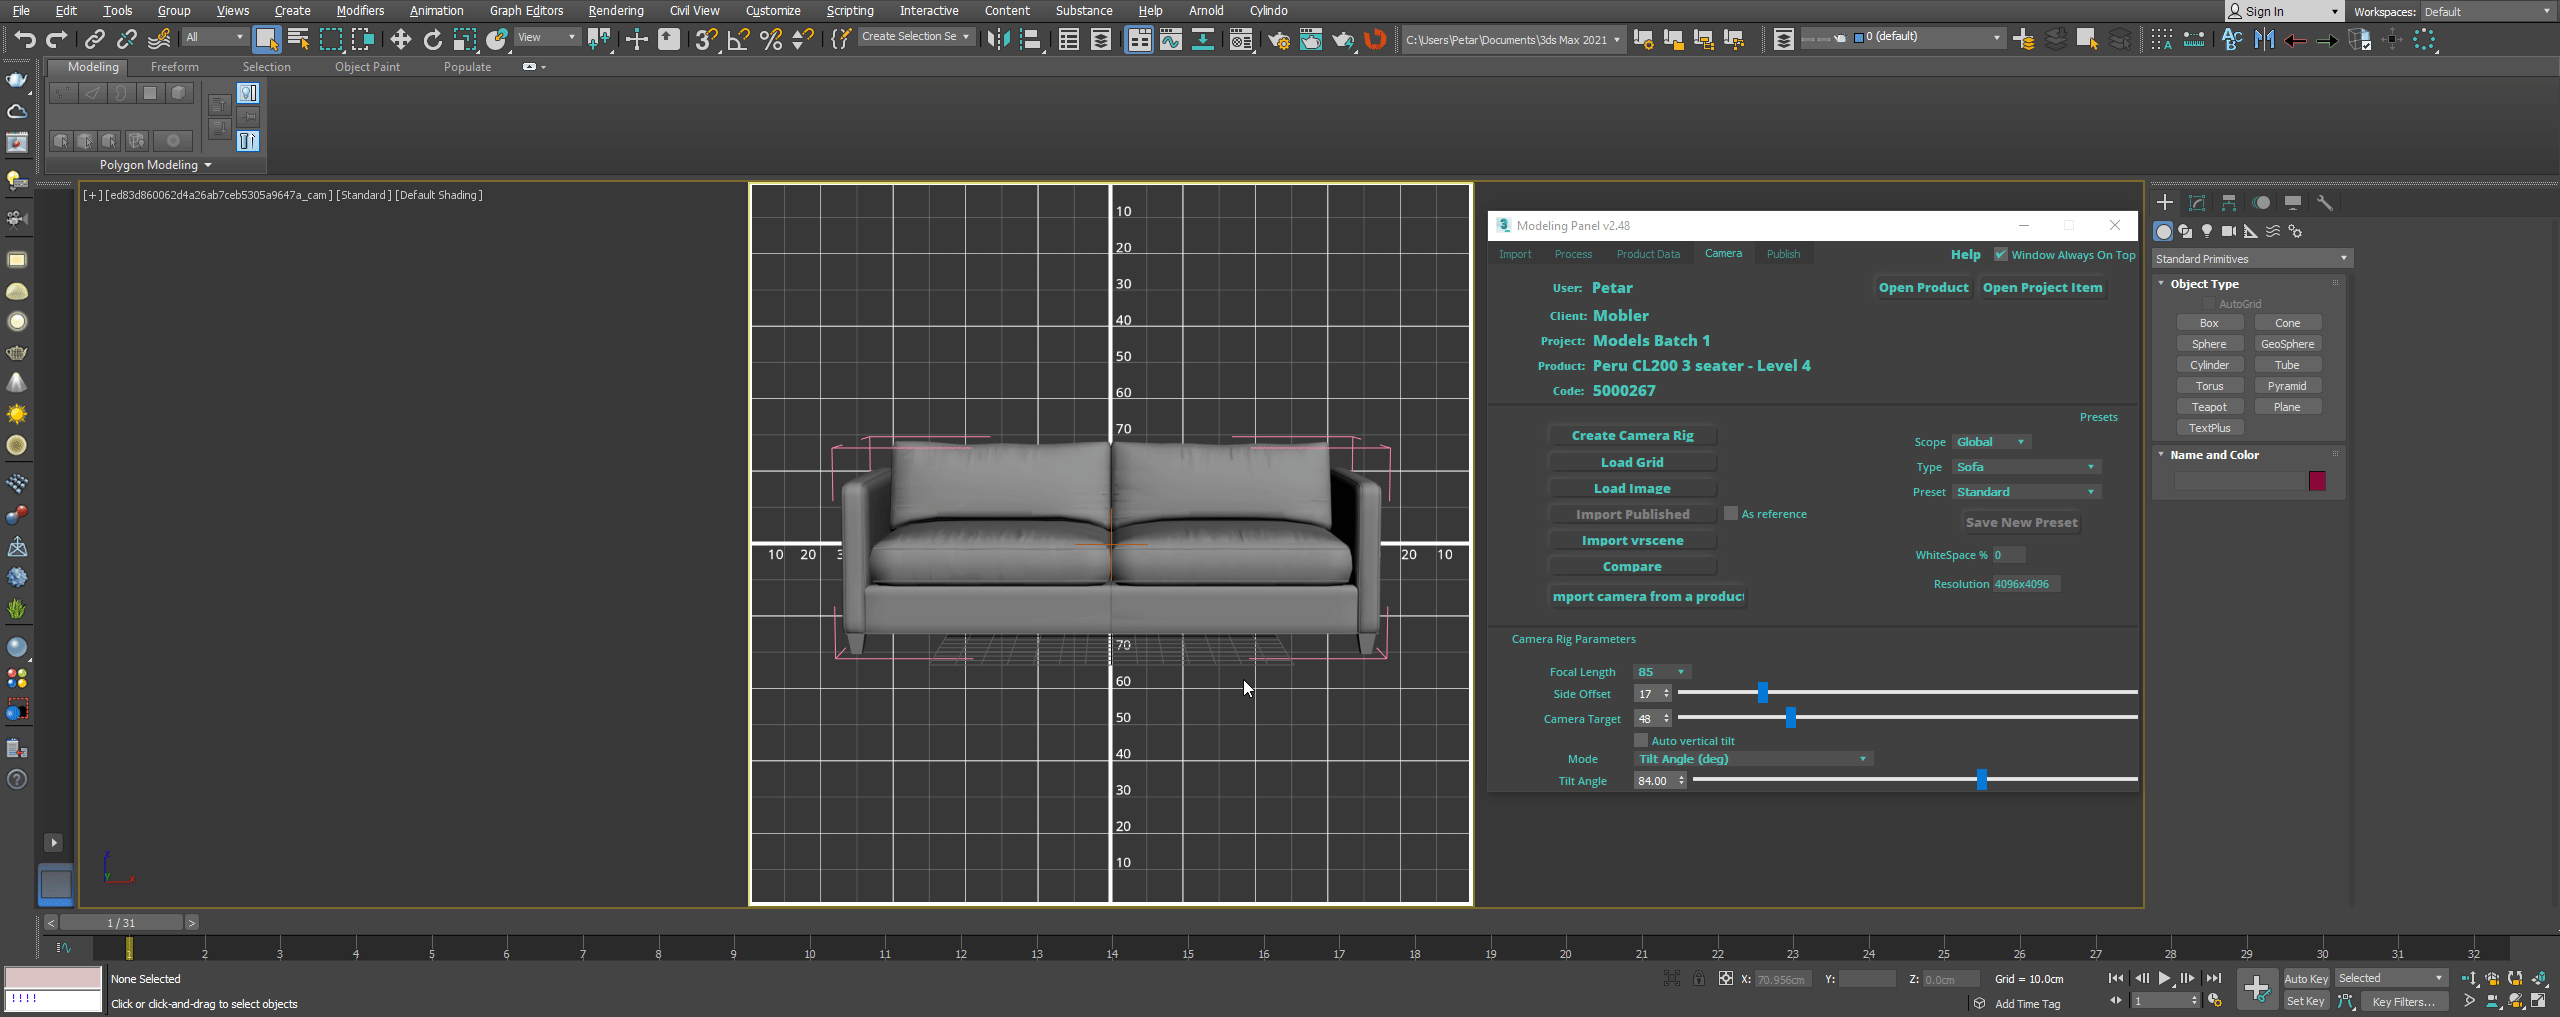The height and width of the screenshot is (1017, 2560).
Task: Expand the Standard Primitives dropdown
Action: point(2251,259)
